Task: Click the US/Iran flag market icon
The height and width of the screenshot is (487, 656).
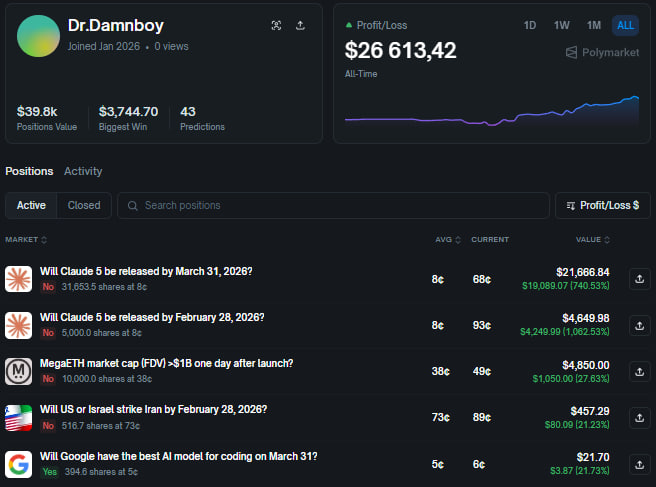Action: pyautogui.click(x=18, y=418)
